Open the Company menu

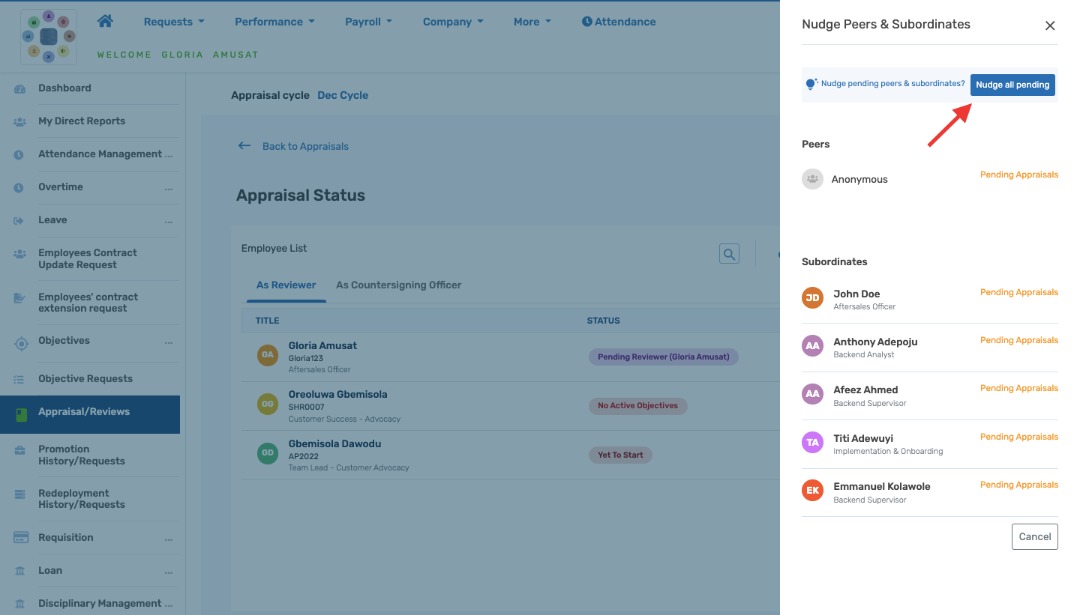pos(450,20)
